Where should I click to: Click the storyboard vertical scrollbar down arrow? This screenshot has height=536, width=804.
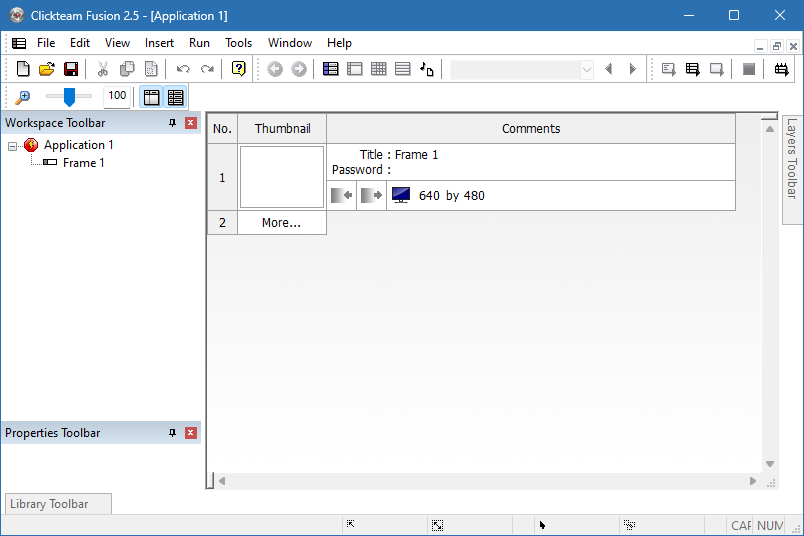[770, 464]
